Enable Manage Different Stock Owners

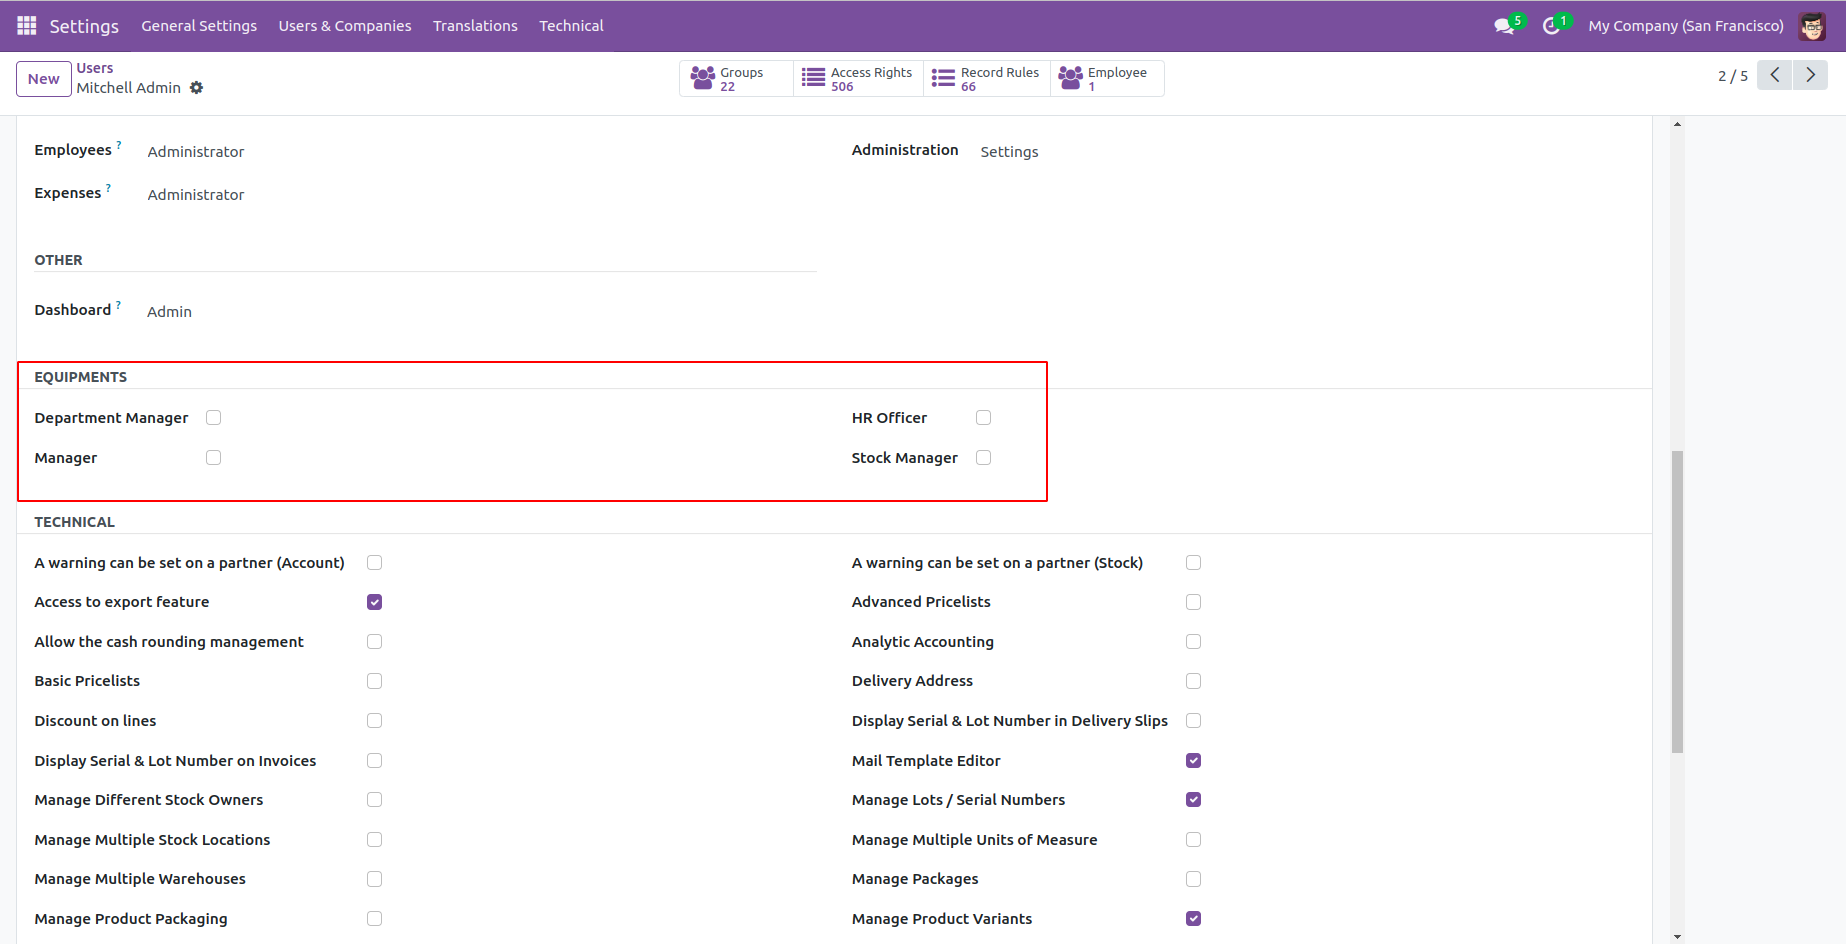click(x=374, y=800)
